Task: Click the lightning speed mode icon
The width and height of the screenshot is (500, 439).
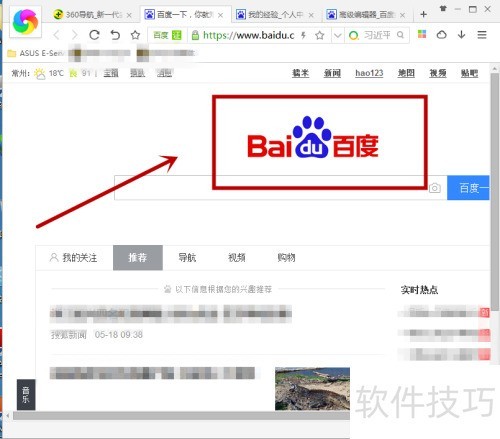Action: (303, 35)
